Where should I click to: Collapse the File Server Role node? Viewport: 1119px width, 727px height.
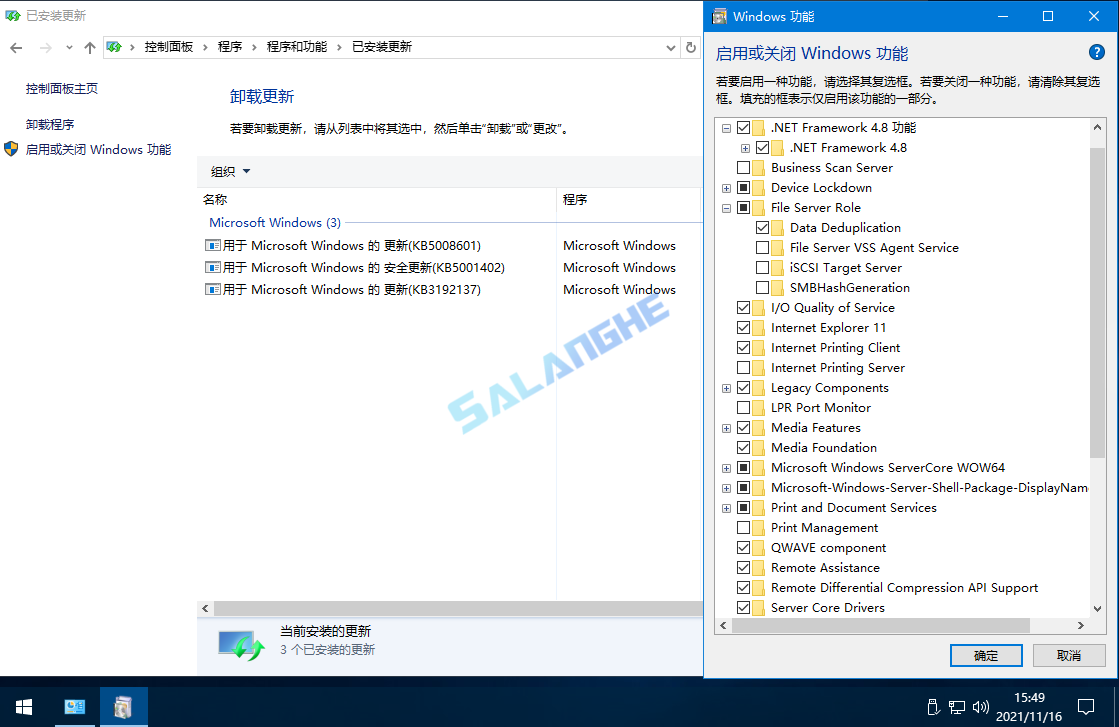pyautogui.click(x=726, y=207)
